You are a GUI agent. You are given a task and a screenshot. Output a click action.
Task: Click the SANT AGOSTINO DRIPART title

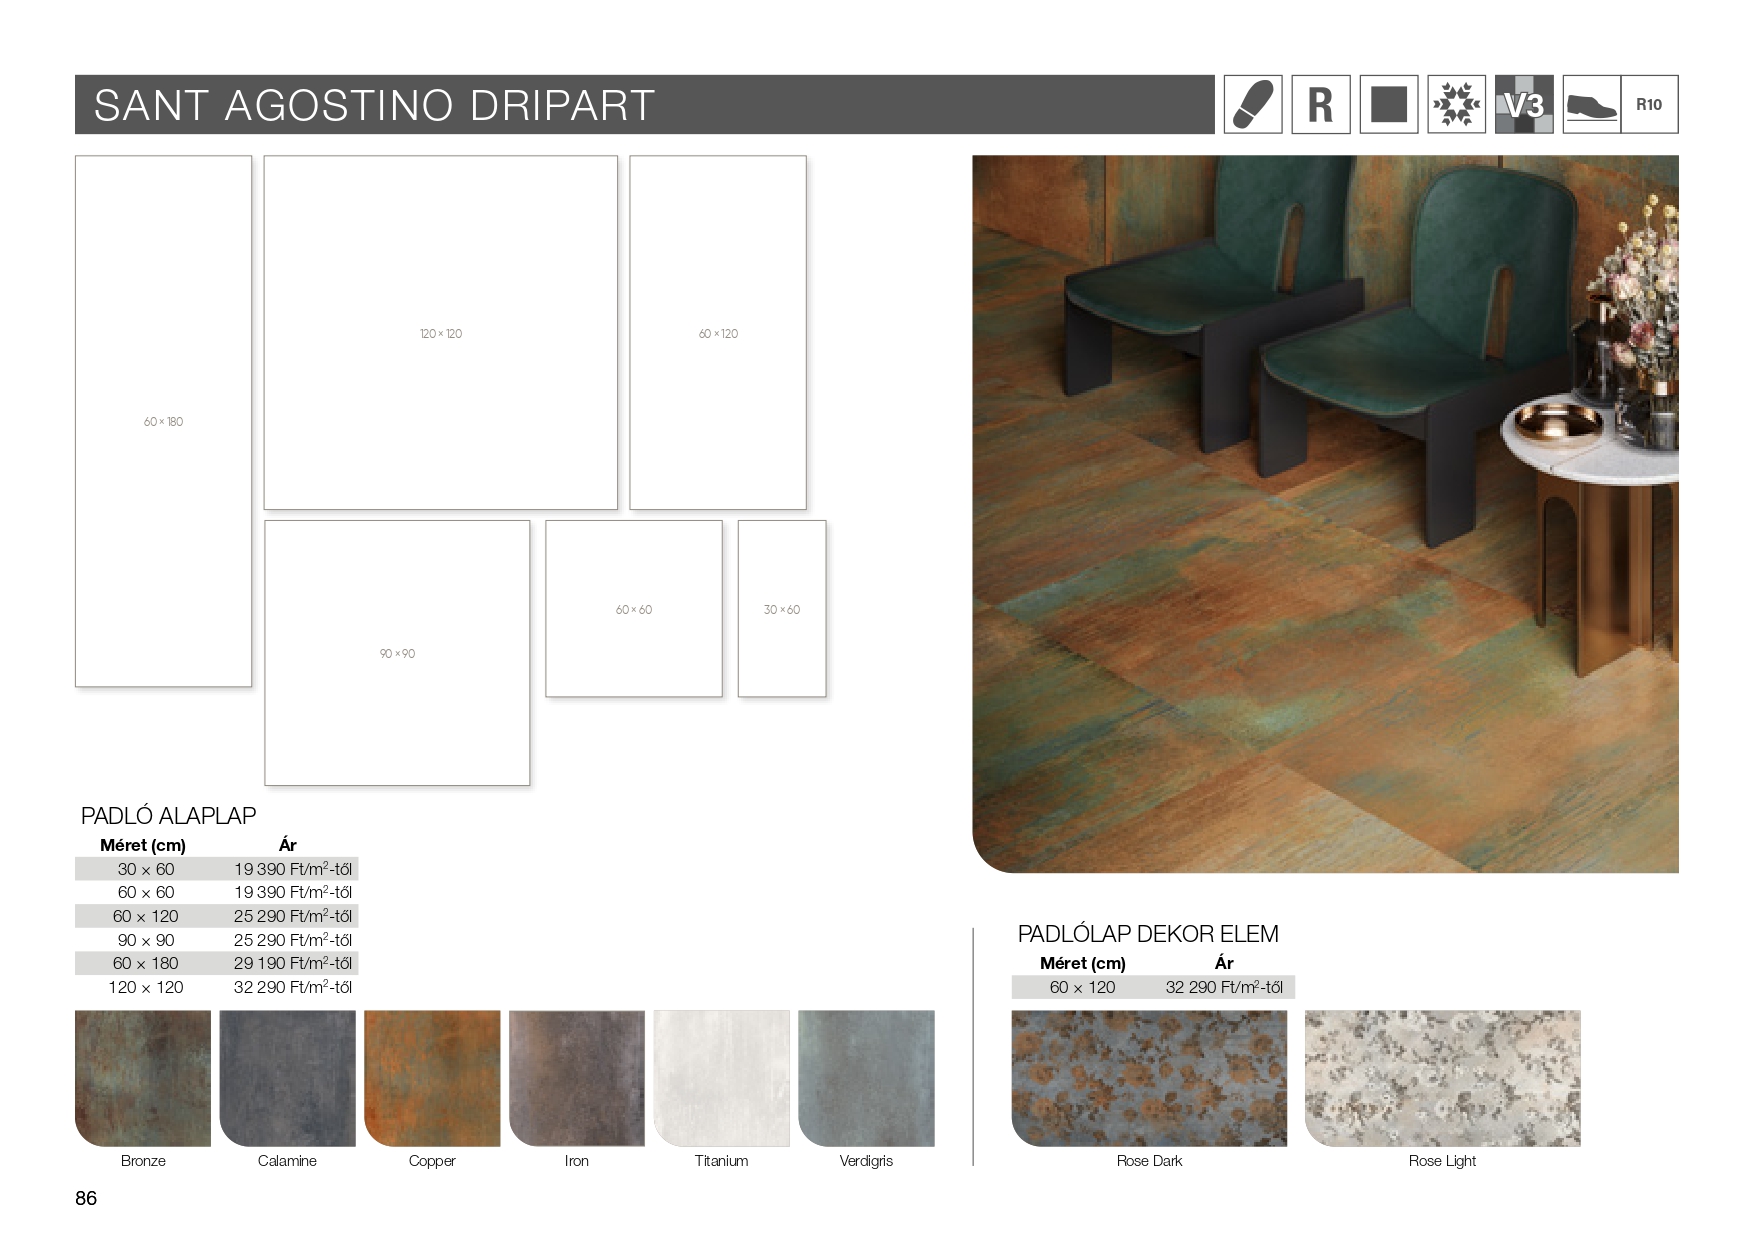click(374, 105)
